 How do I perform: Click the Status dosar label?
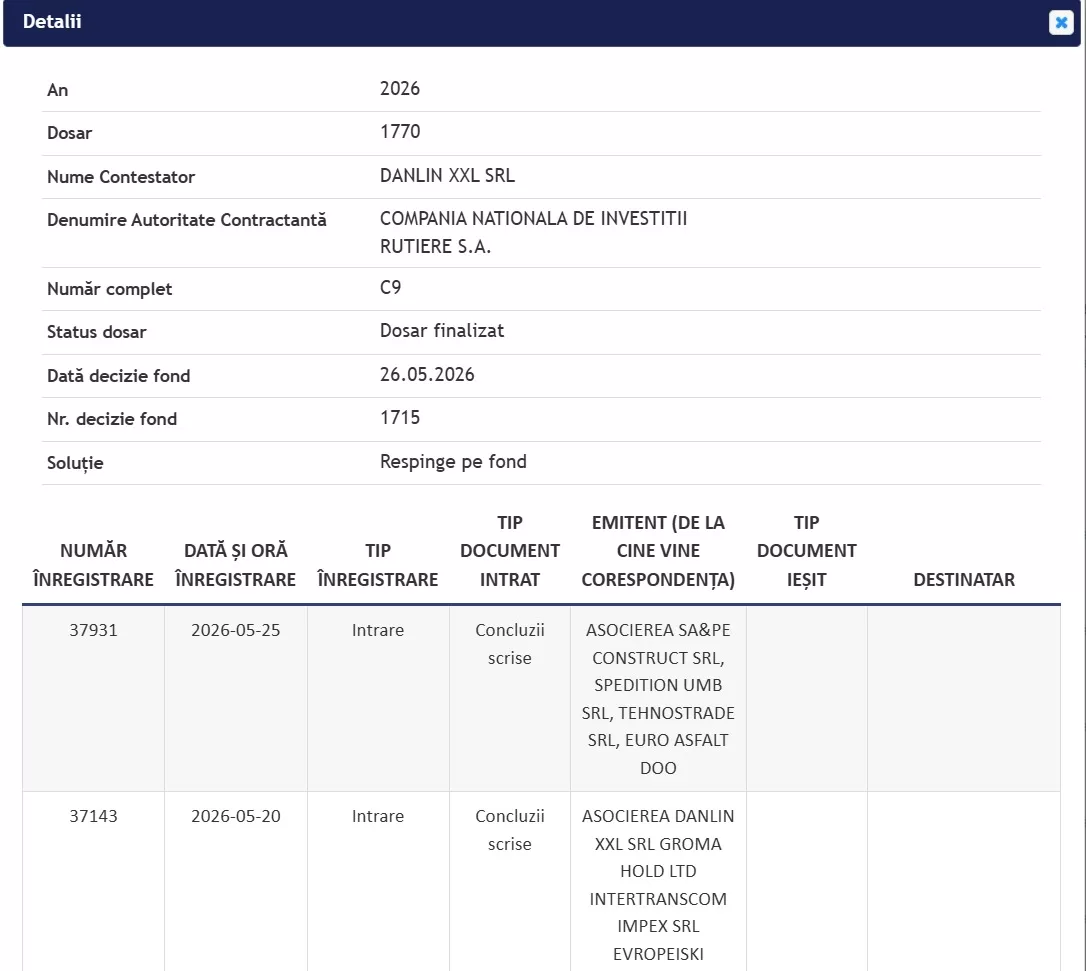[97, 332]
